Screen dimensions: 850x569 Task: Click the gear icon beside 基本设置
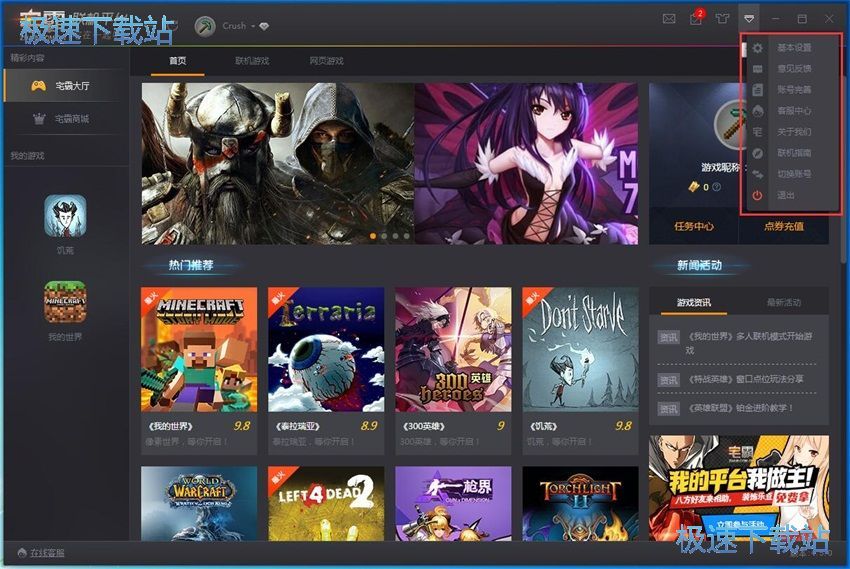pyautogui.click(x=758, y=48)
